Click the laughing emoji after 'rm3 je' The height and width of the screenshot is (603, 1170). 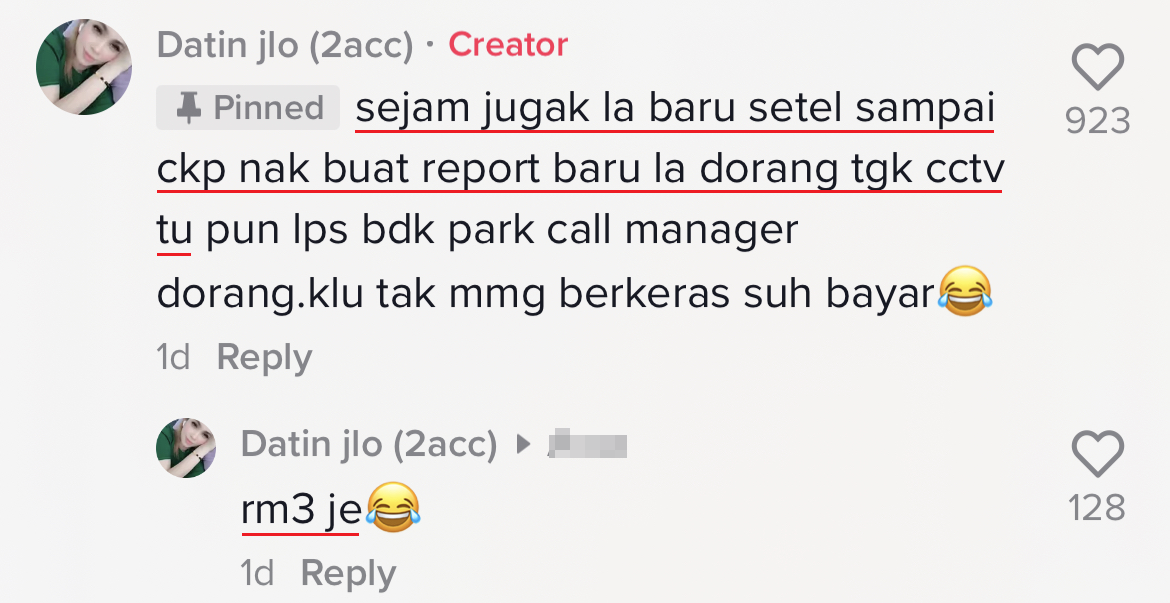[393, 507]
